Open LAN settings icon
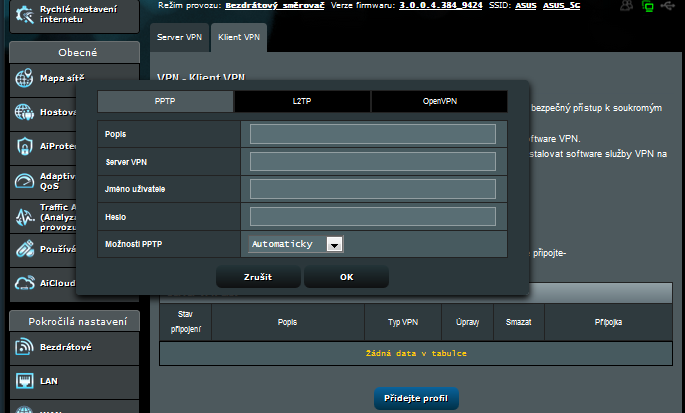 (x=25, y=381)
